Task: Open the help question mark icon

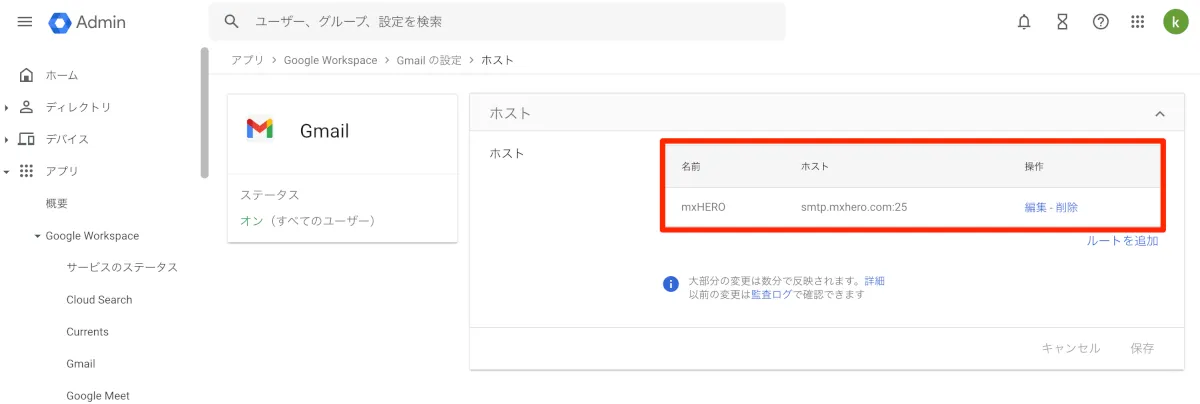Action: [1100, 22]
